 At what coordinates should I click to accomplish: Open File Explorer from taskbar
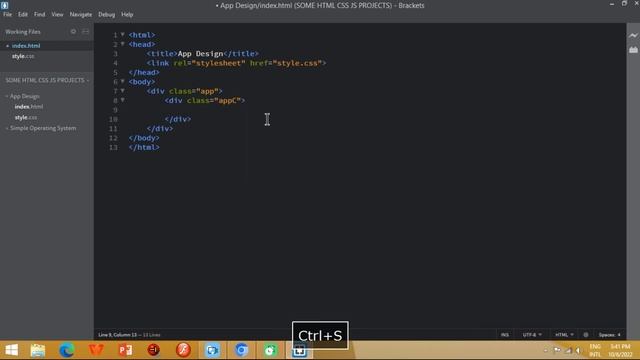coord(38,350)
